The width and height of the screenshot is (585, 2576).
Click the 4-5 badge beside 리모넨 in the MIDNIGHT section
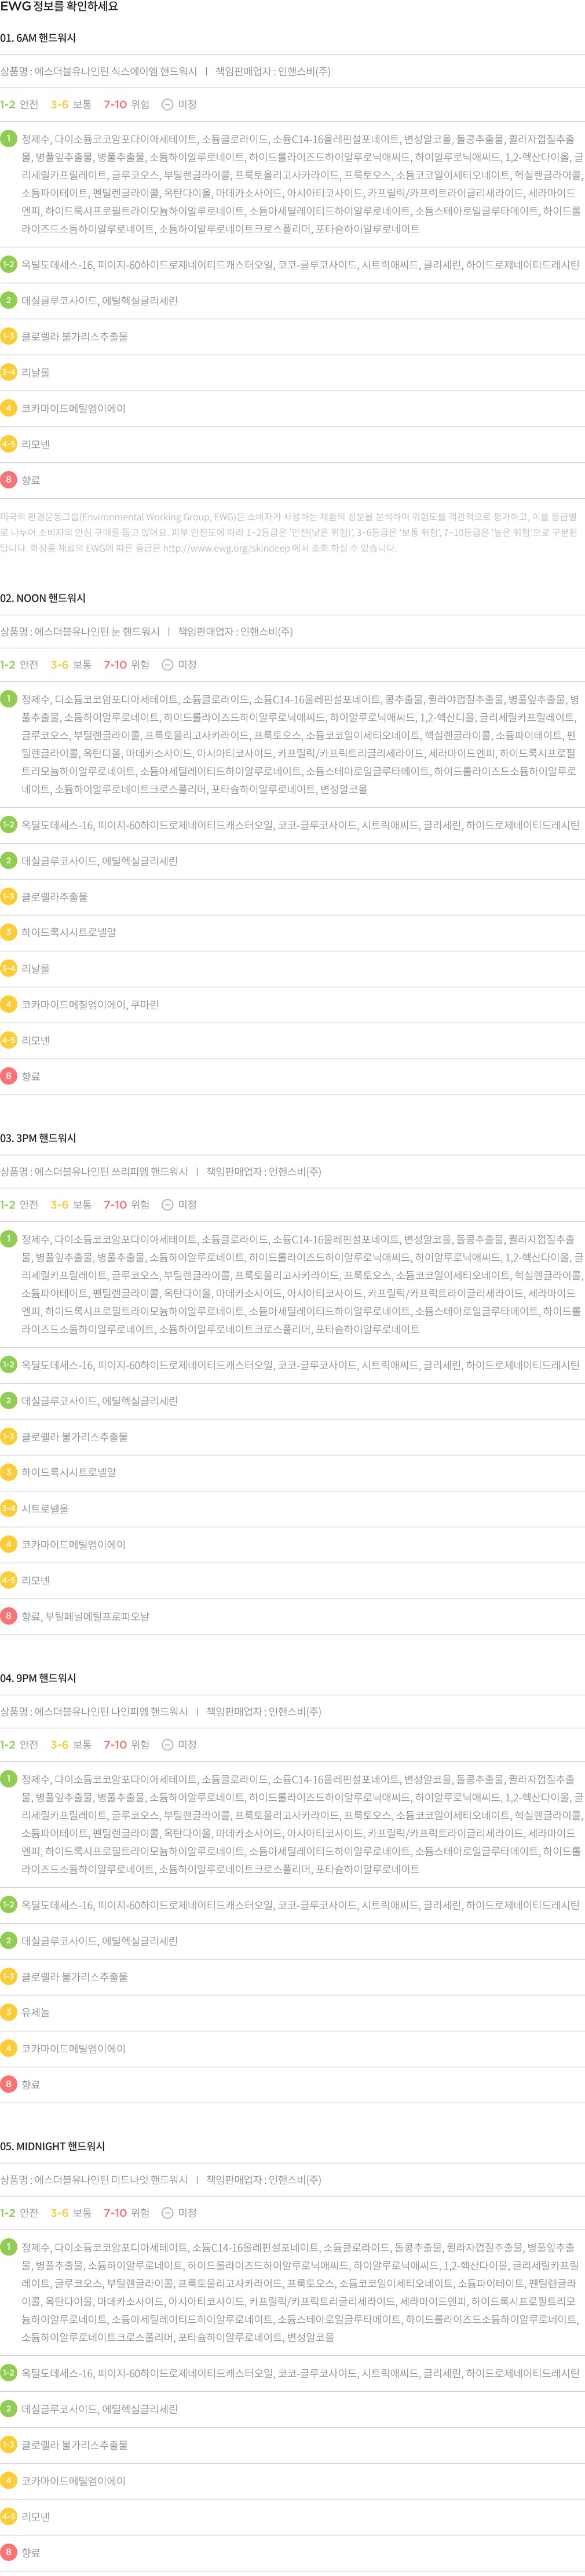(x=9, y=2515)
